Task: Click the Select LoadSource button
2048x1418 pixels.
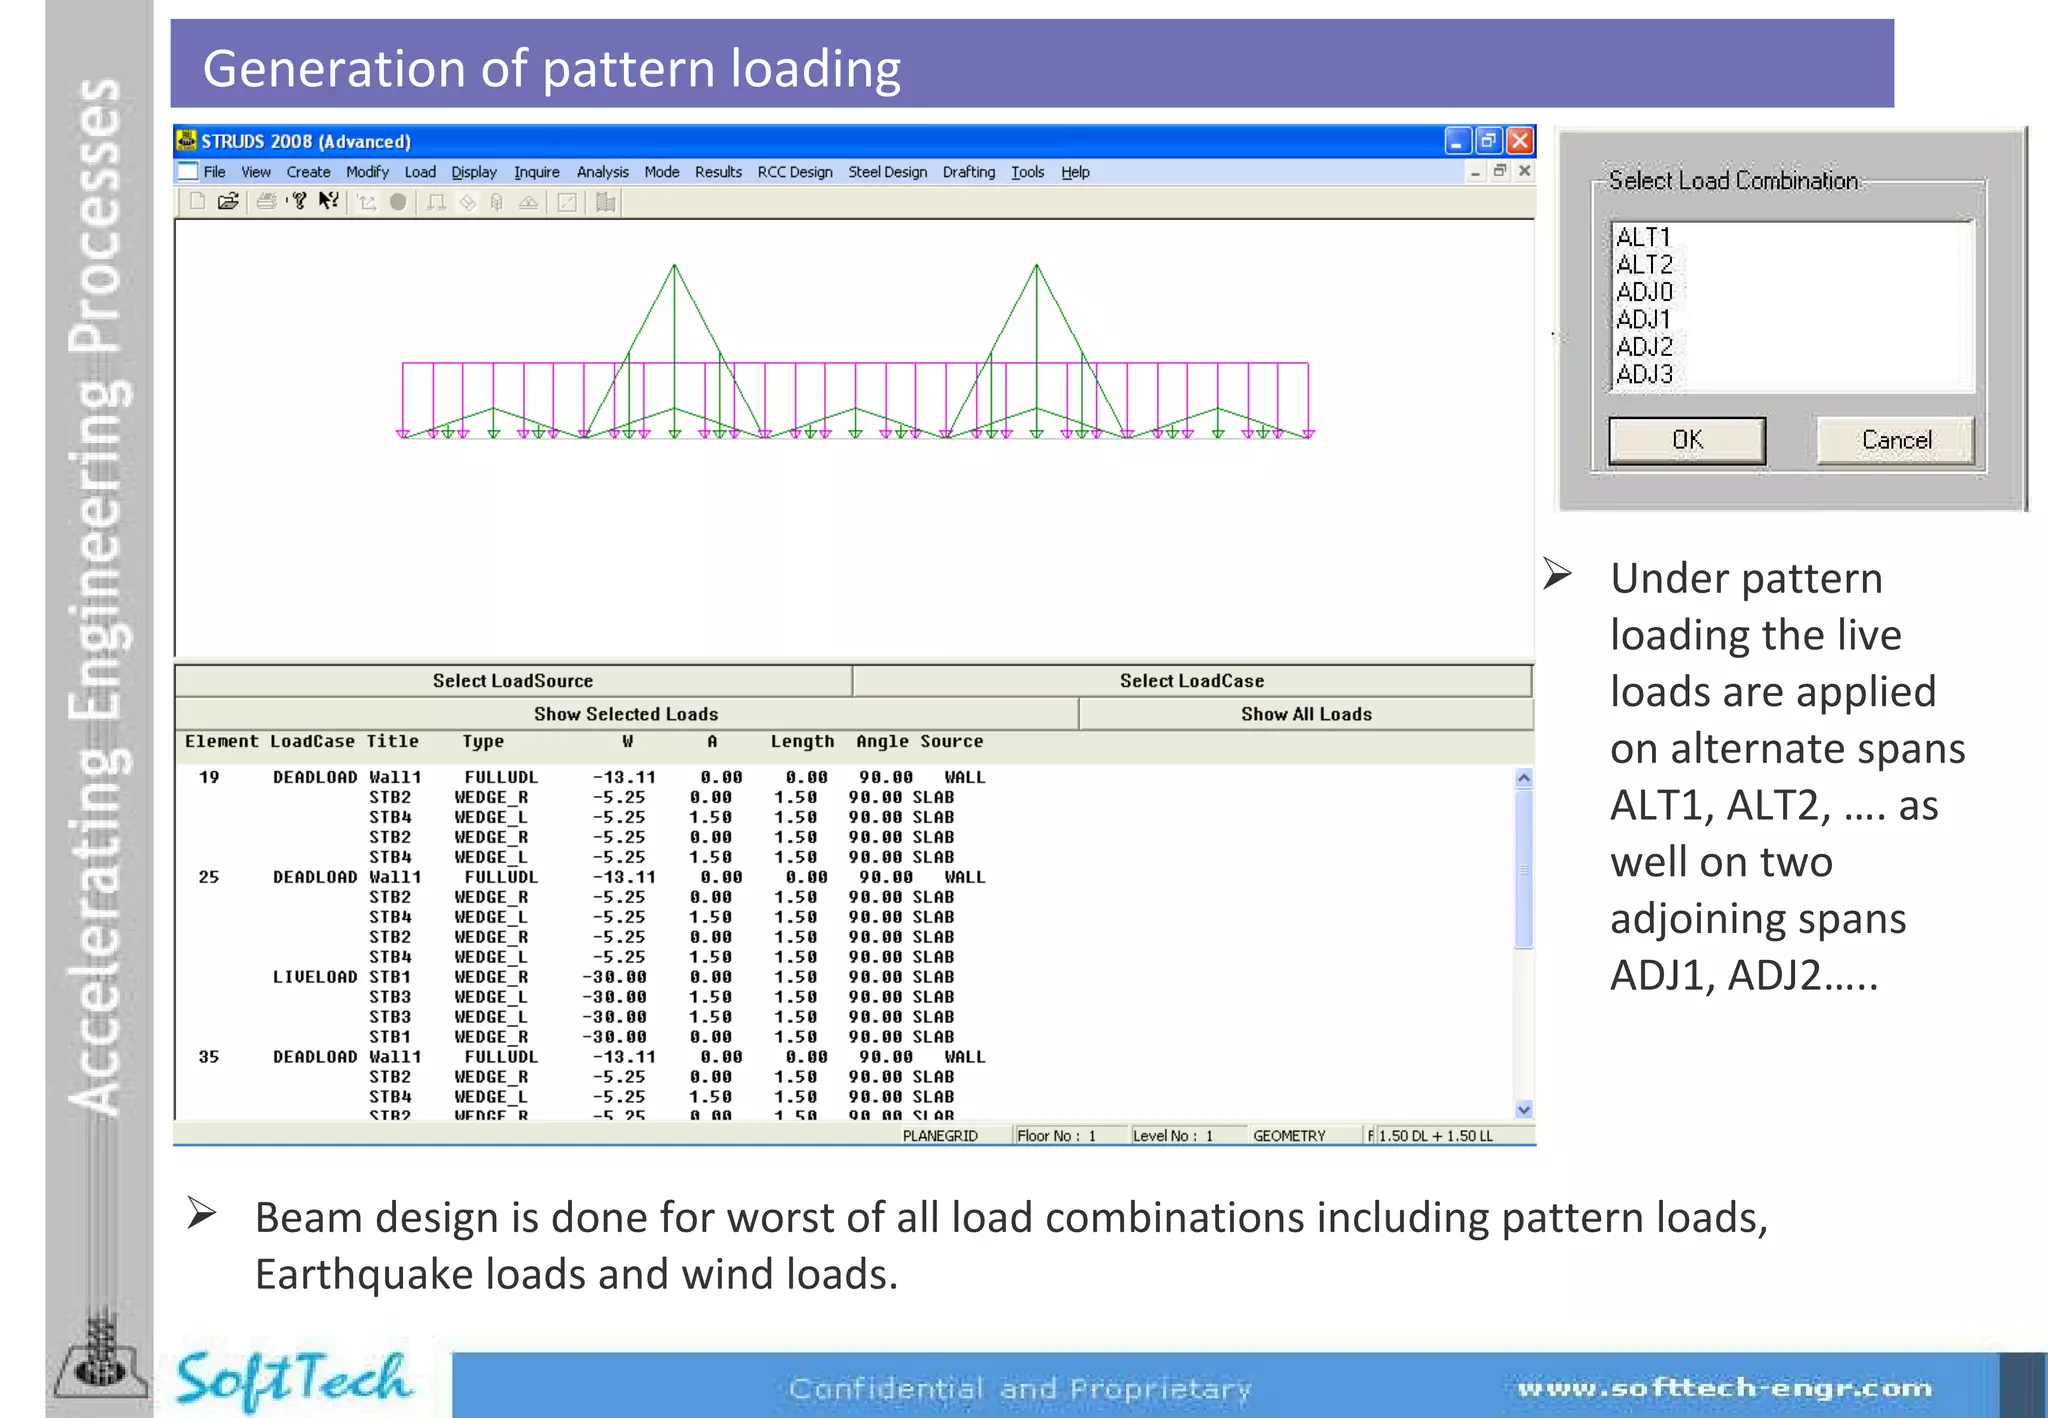Action: coord(513,681)
